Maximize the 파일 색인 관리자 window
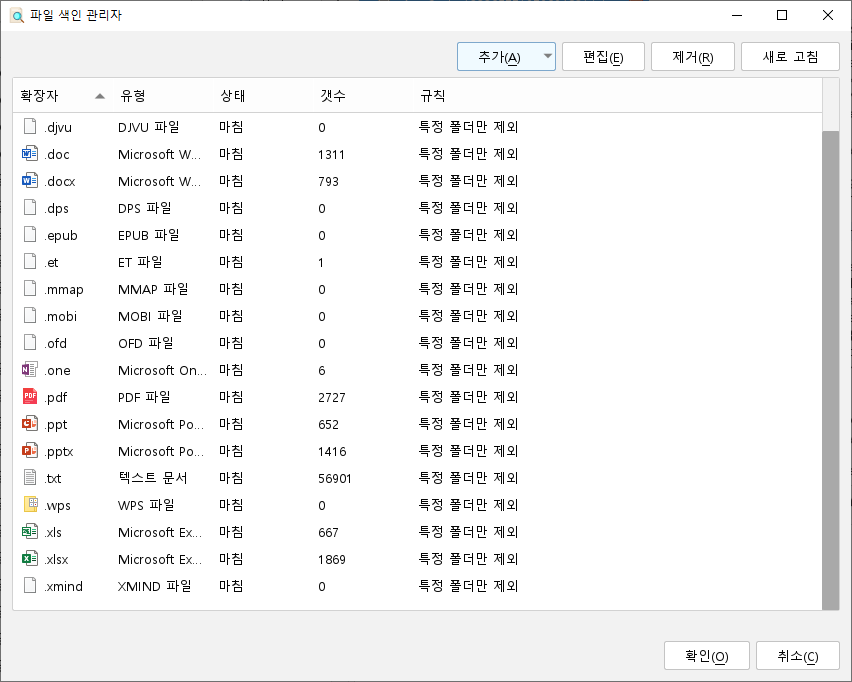The width and height of the screenshot is (852, 682). [x=782, y=15]
